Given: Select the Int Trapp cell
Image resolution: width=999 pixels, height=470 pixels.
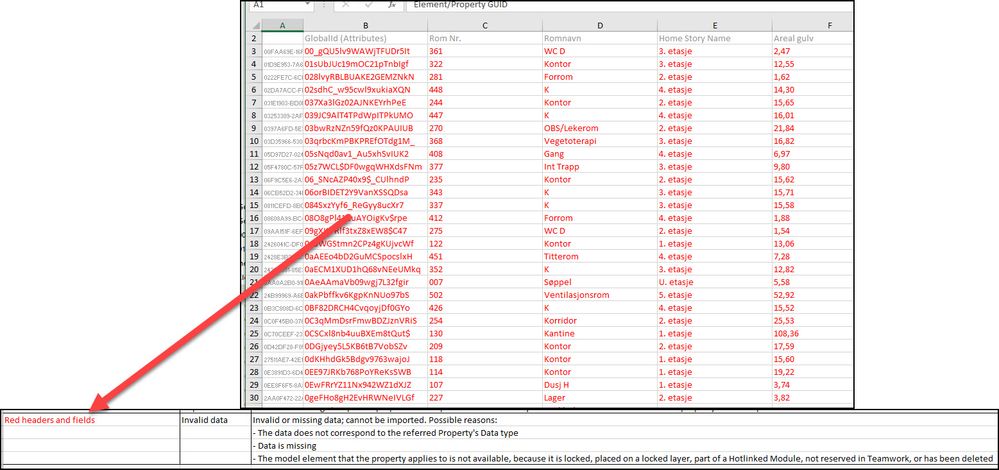Looking at the screenshot, I should 600,166.
